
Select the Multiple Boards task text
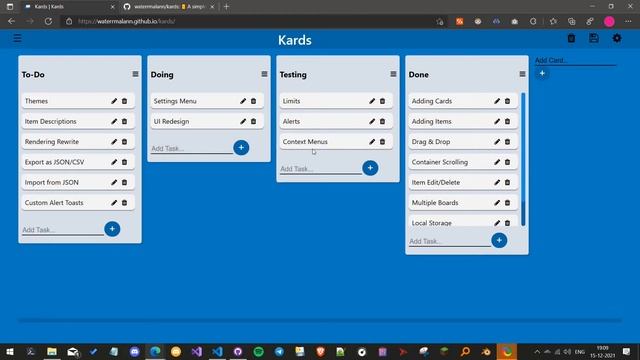[435, 203]
